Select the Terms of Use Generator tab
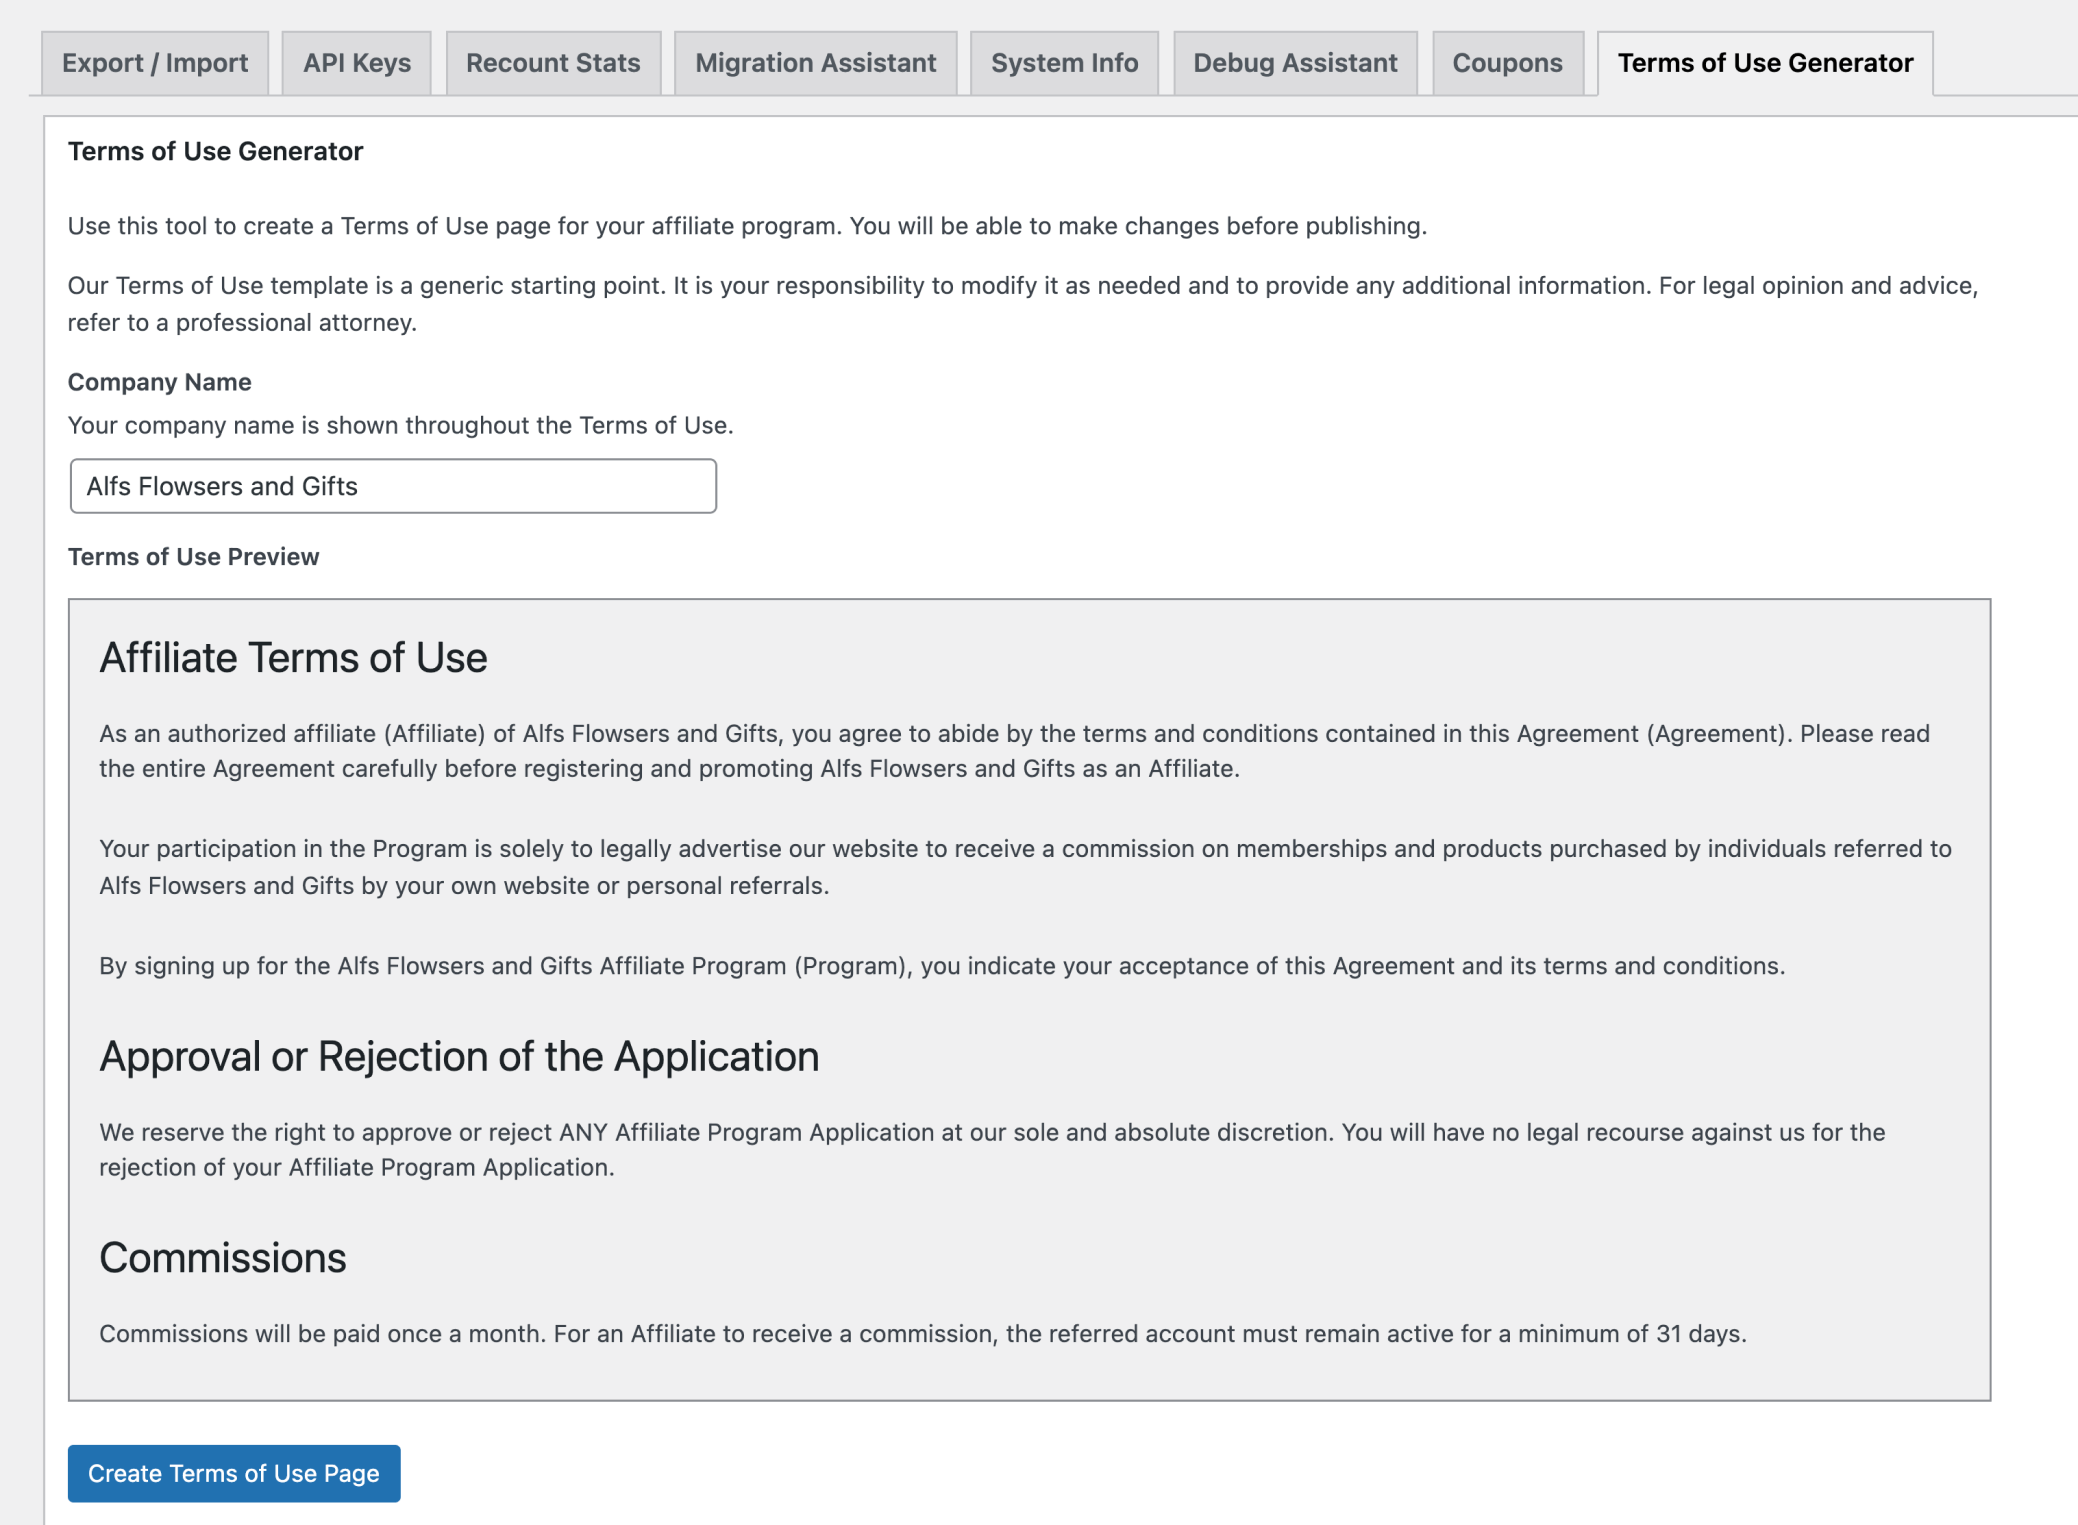This screenshot has width=2078, height=1525. pos(1764,63)
